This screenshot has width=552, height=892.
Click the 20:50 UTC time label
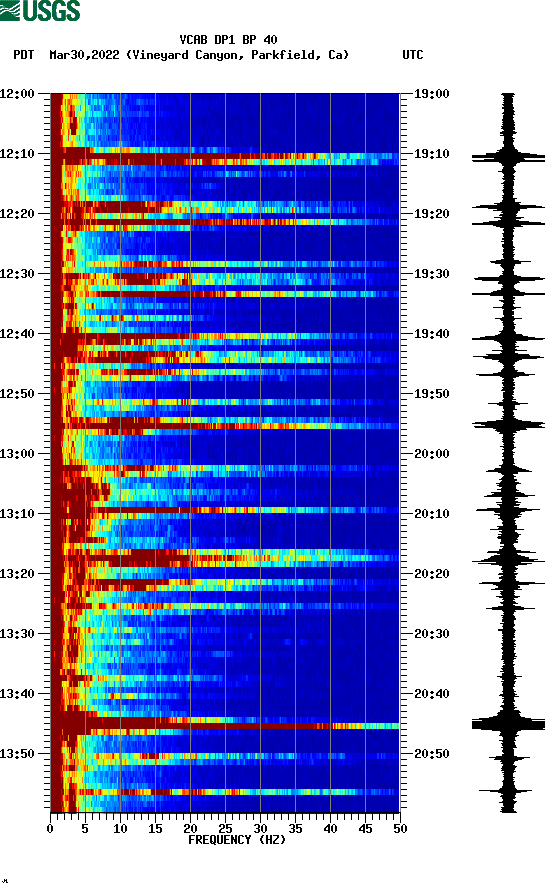[x=431, y=754]
